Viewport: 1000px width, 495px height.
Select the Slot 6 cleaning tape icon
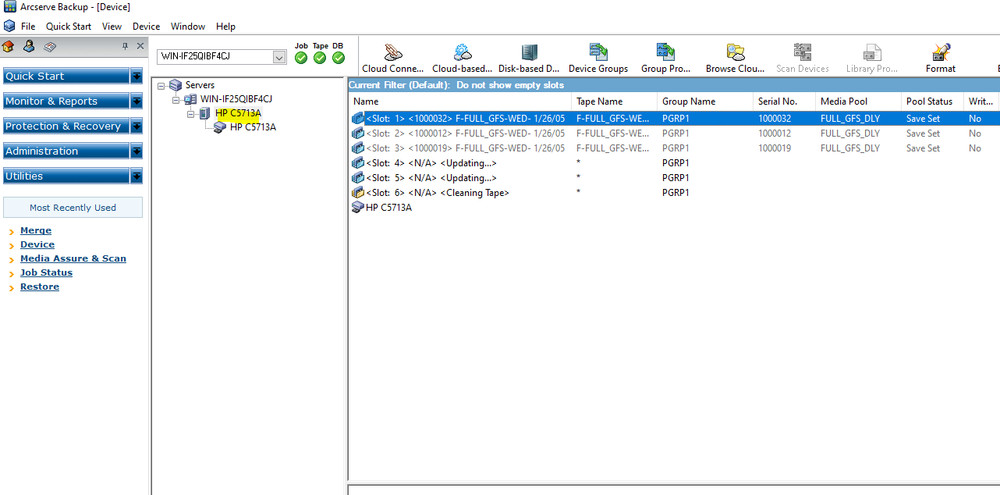(358, 192)
